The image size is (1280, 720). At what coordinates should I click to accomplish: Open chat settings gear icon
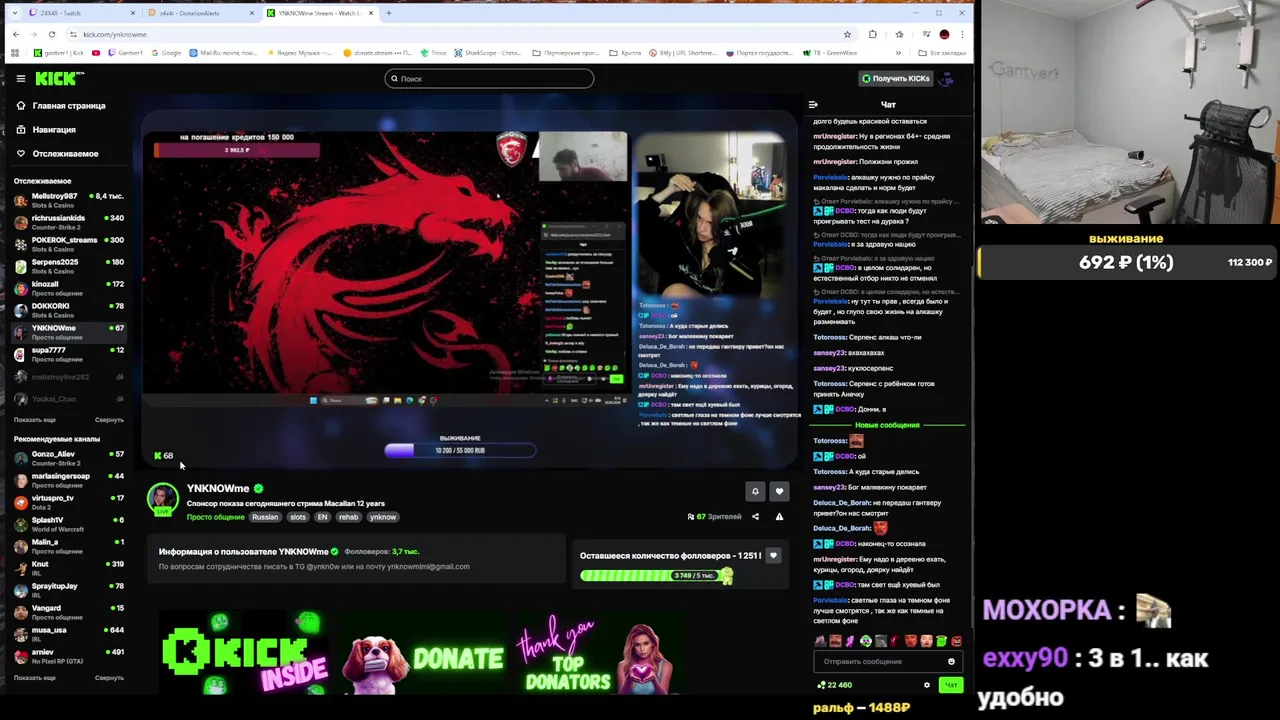point(927,685)
